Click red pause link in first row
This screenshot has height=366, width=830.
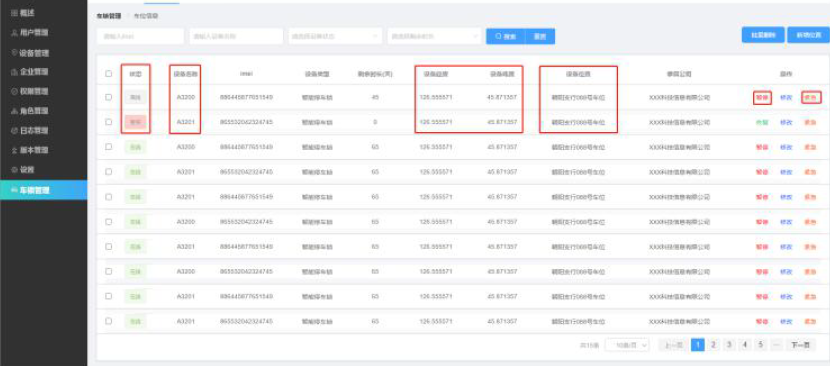click(x=762, y=97)
